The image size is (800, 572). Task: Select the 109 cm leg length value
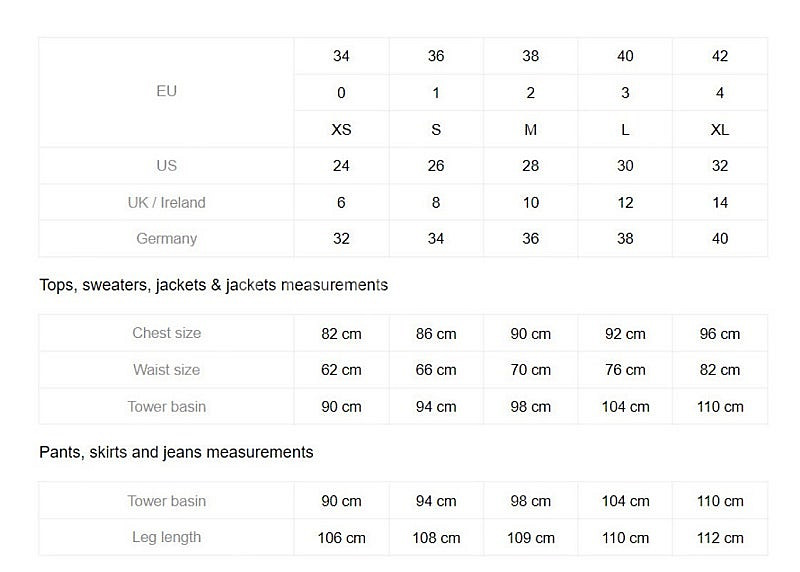[531, 538]
